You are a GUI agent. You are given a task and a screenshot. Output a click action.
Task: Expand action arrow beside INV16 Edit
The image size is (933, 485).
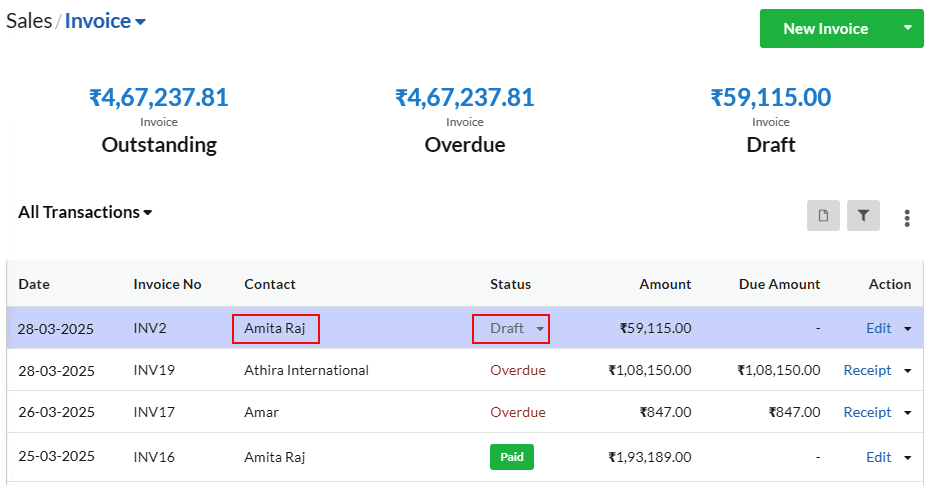click(907, 458)
